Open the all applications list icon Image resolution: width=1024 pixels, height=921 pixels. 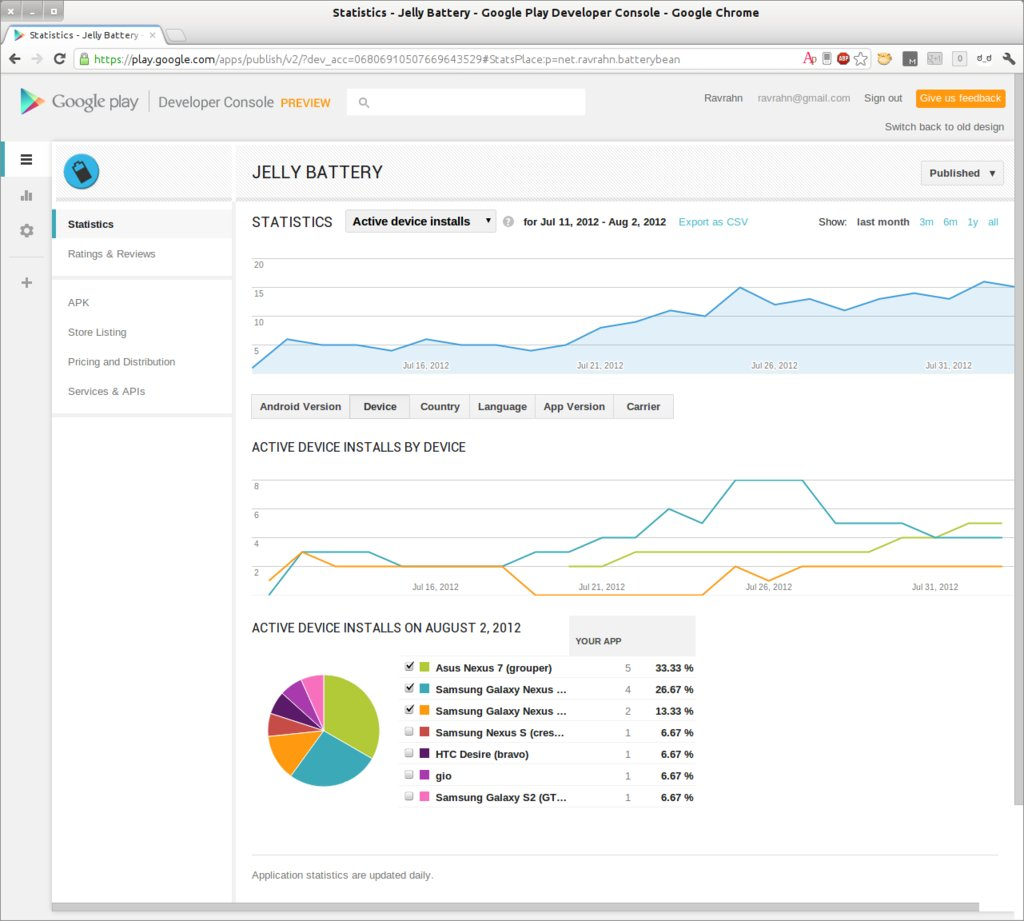(26, 159)
